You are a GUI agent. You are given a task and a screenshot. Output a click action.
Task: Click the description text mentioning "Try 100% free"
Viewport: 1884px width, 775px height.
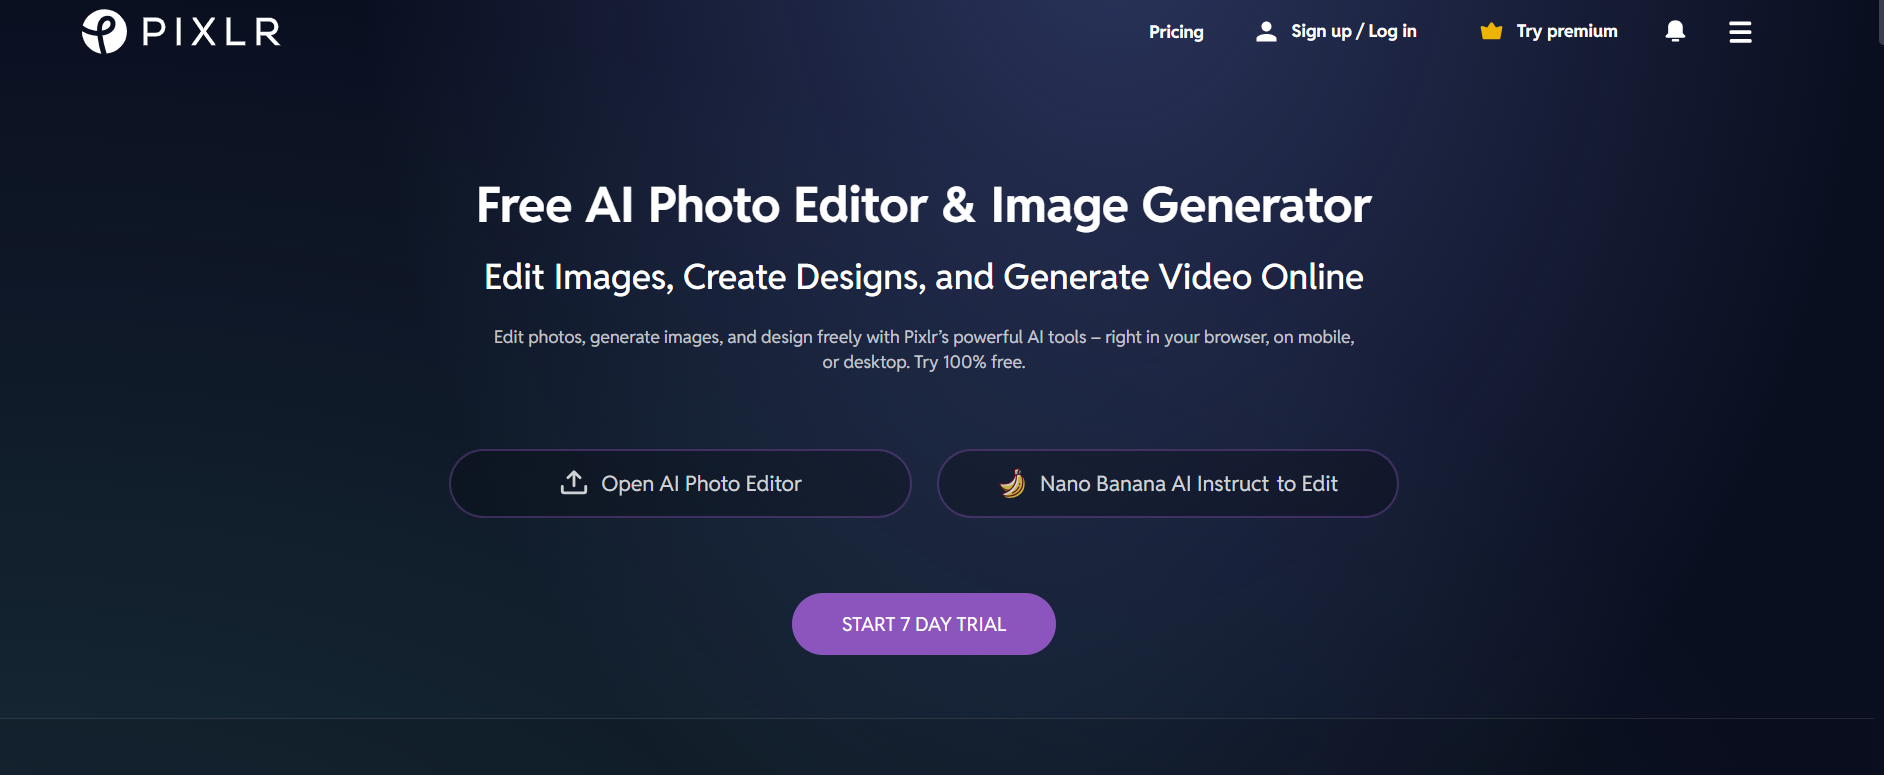(924, 349)
